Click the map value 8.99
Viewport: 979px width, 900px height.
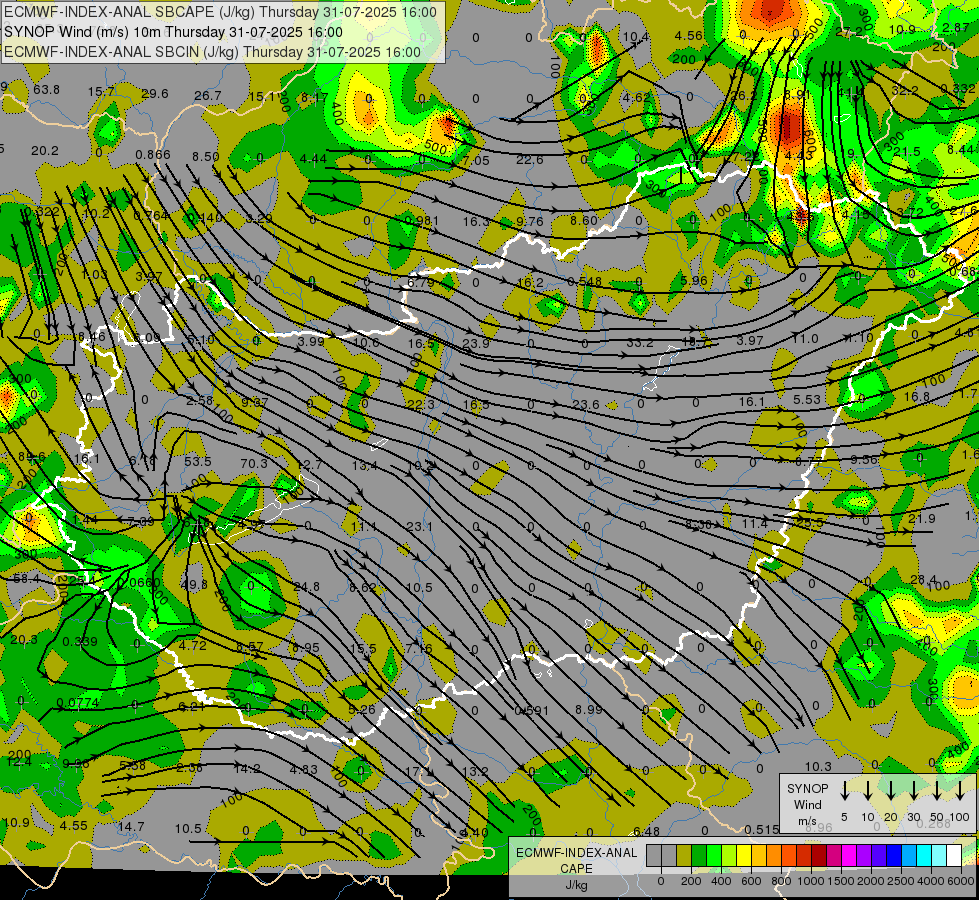pos(589,710)
